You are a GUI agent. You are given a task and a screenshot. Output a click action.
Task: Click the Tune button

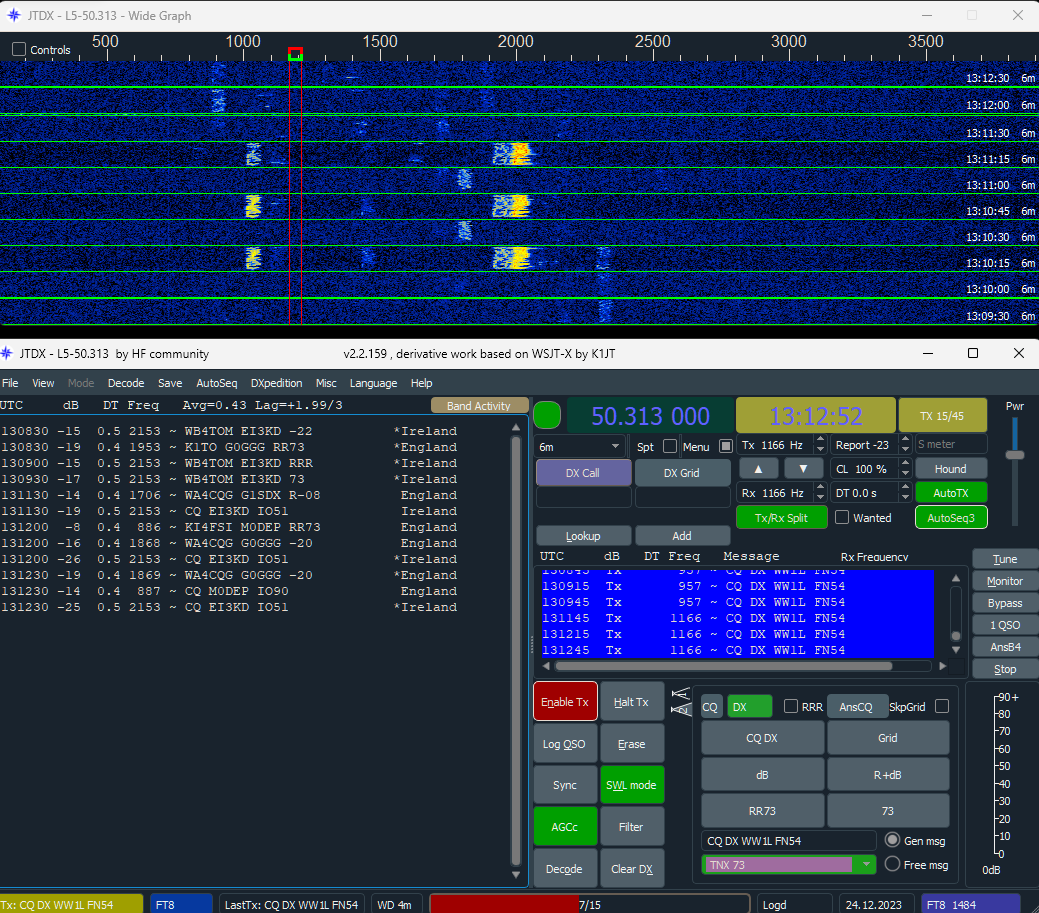pos(1005,559)
